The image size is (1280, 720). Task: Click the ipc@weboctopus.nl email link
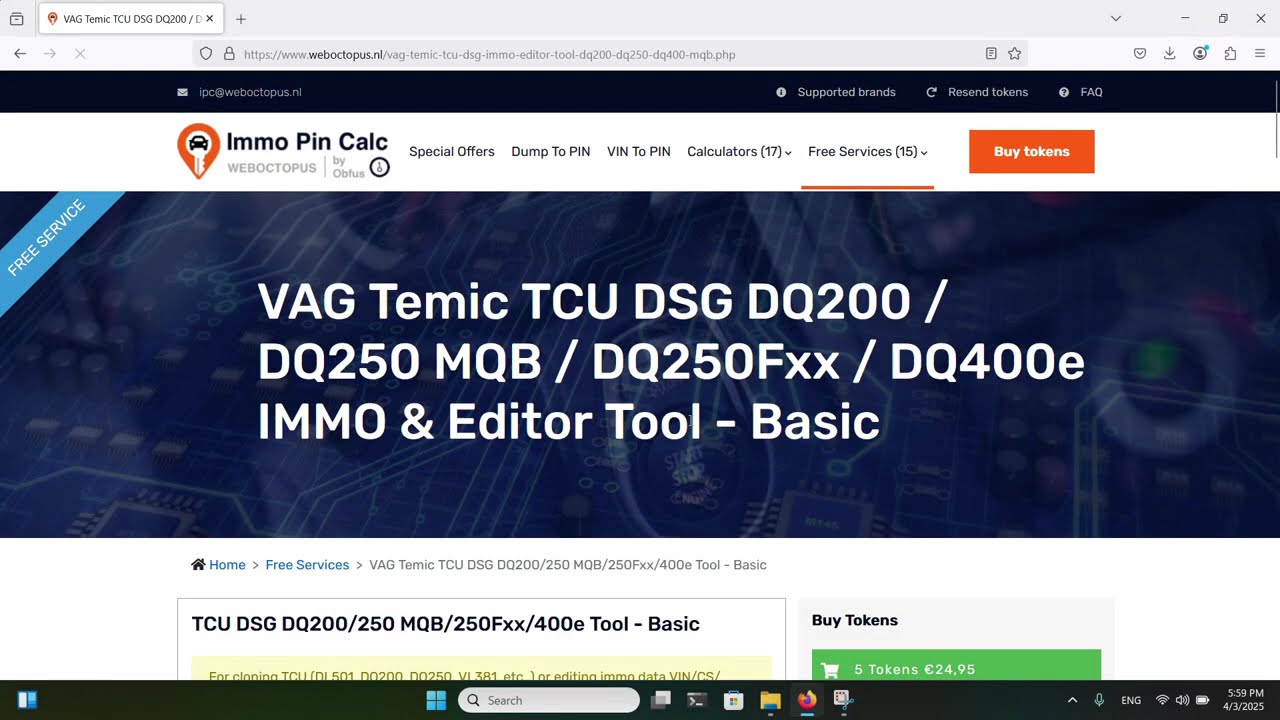250,92
